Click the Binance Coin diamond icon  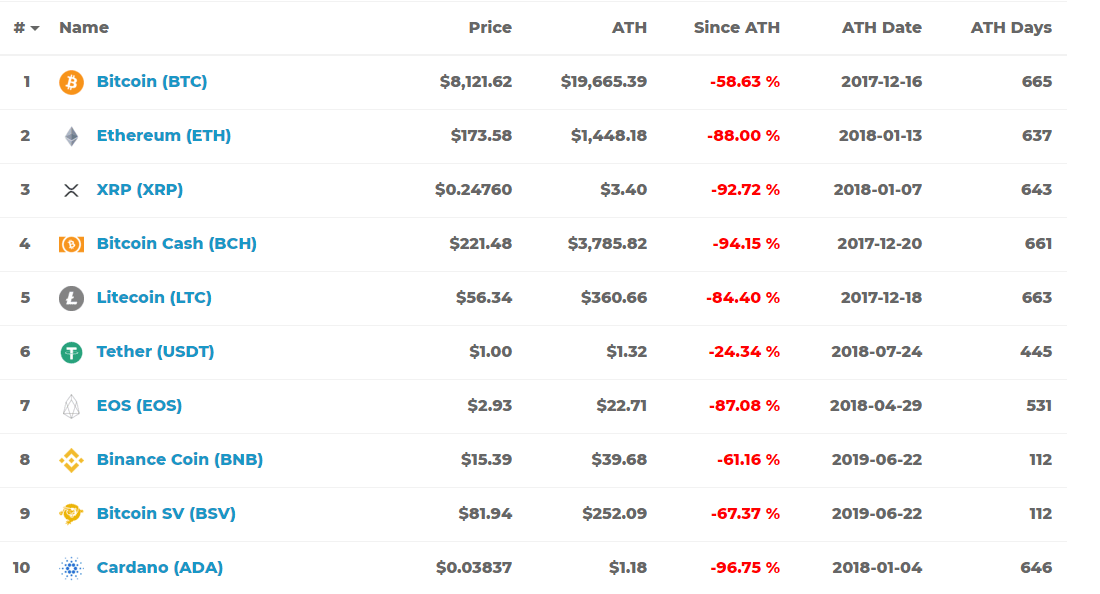click(x=70, y=459)
